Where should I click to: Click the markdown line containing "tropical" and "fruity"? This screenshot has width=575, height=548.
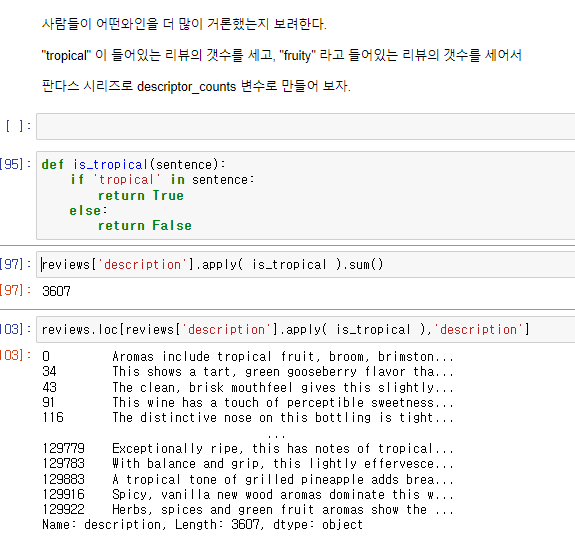coord(282,55)
